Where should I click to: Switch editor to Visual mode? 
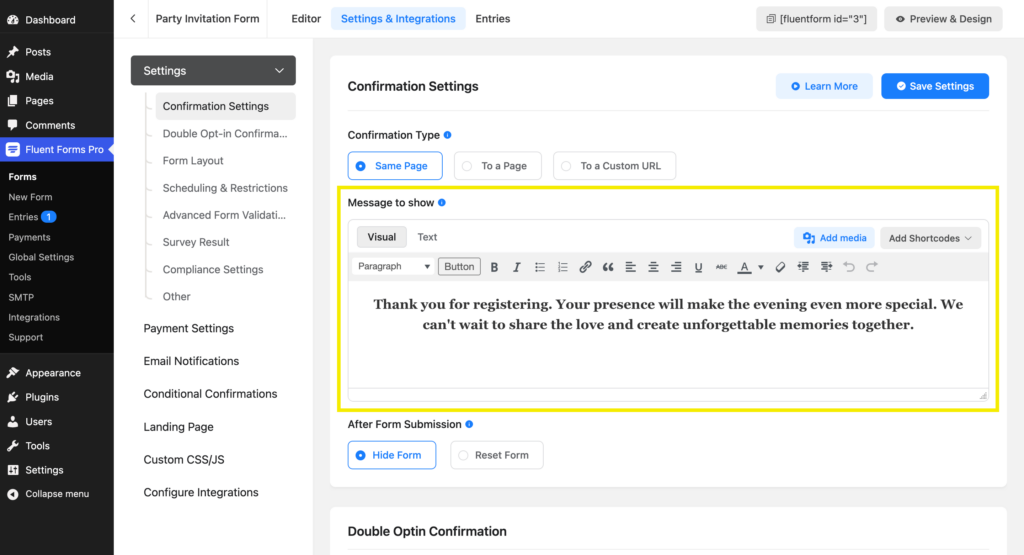click(381, 237)
